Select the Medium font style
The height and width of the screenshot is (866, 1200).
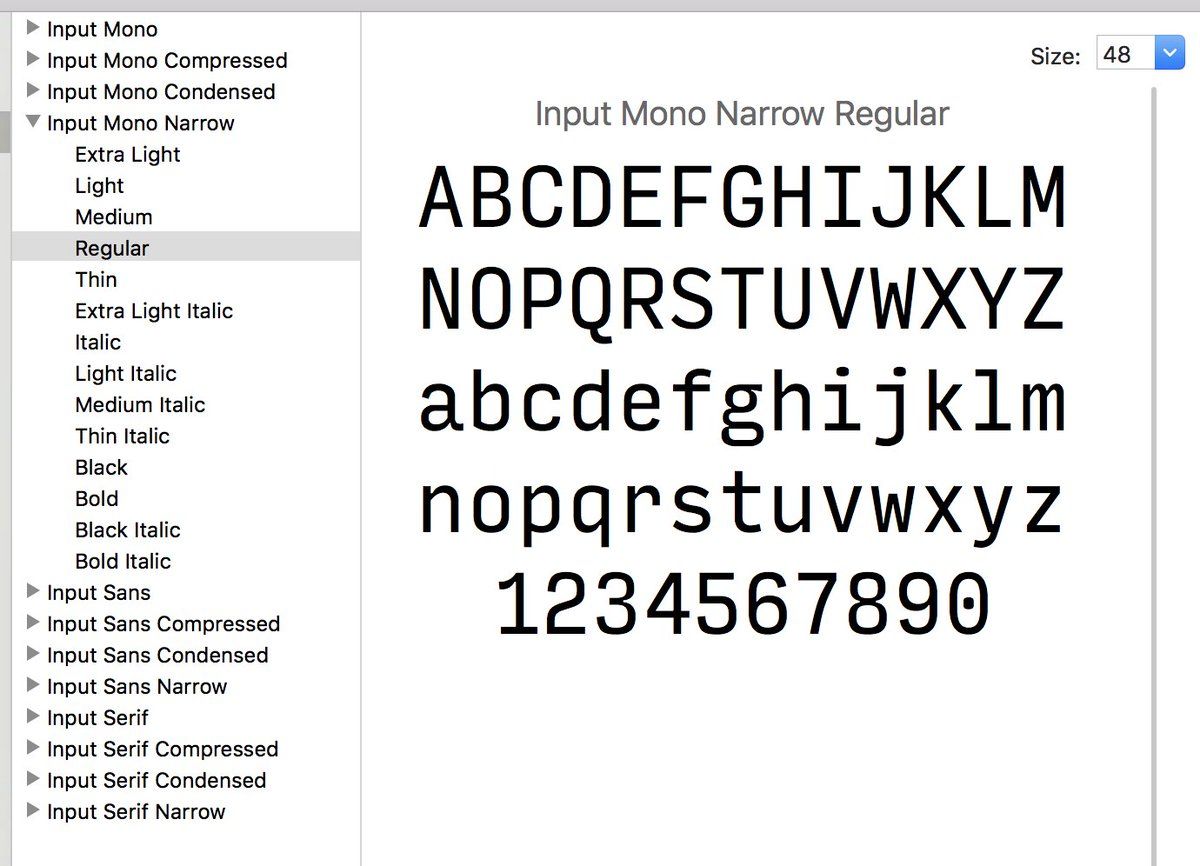pyautogui.click(x=113, y=217)
